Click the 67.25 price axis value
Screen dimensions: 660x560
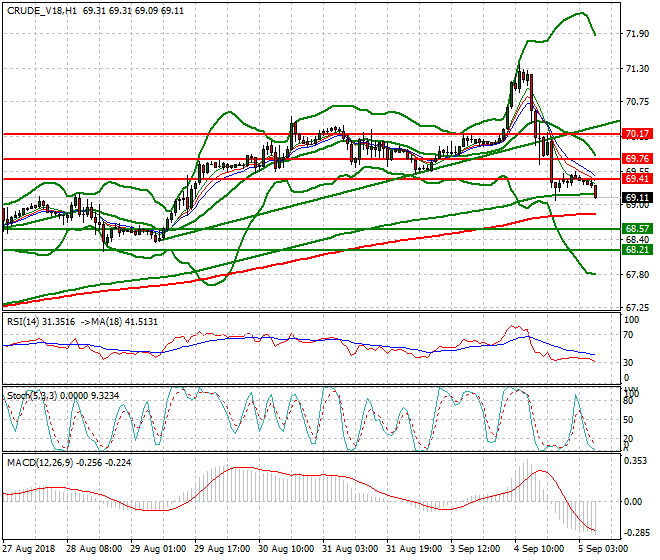[637, 308]
